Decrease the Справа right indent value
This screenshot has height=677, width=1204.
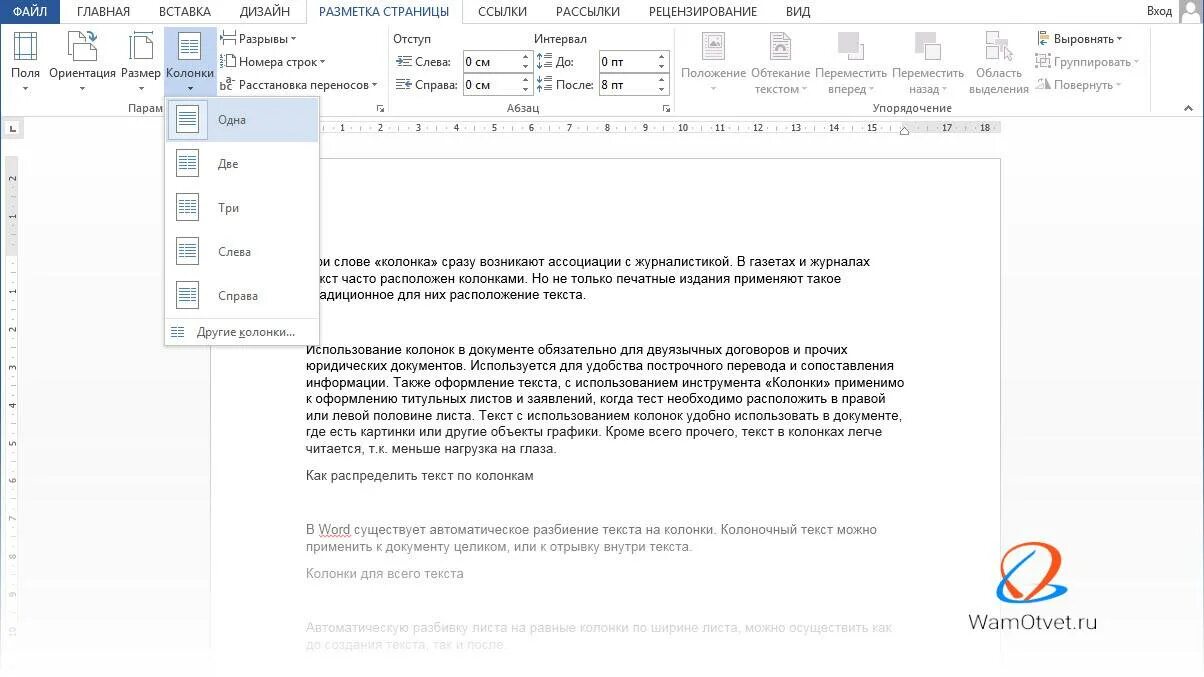tap(526, 90)
